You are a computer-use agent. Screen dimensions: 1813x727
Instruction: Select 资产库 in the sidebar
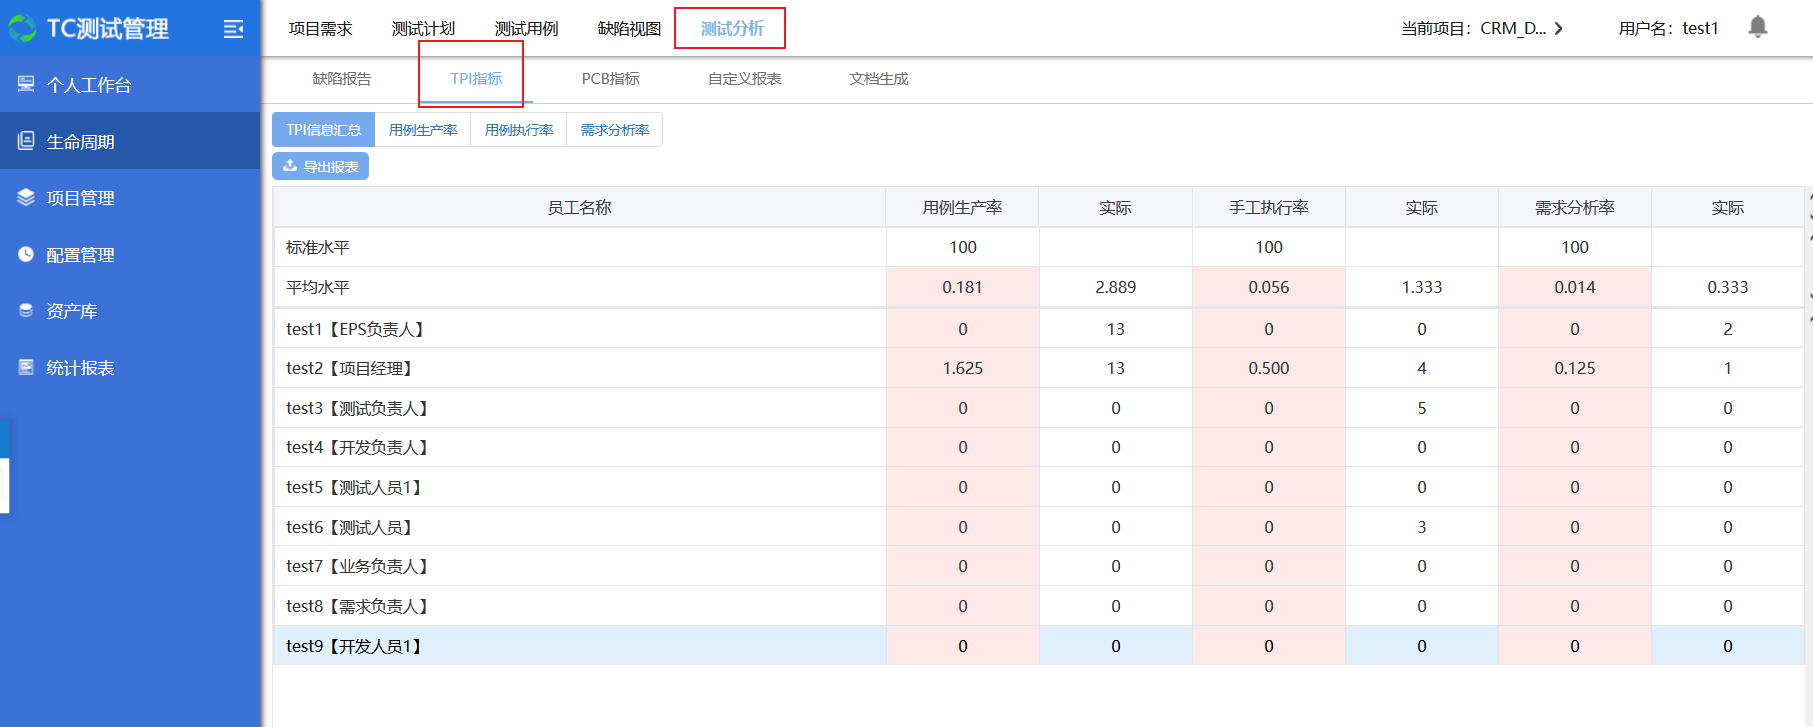[x=72, y=311]
